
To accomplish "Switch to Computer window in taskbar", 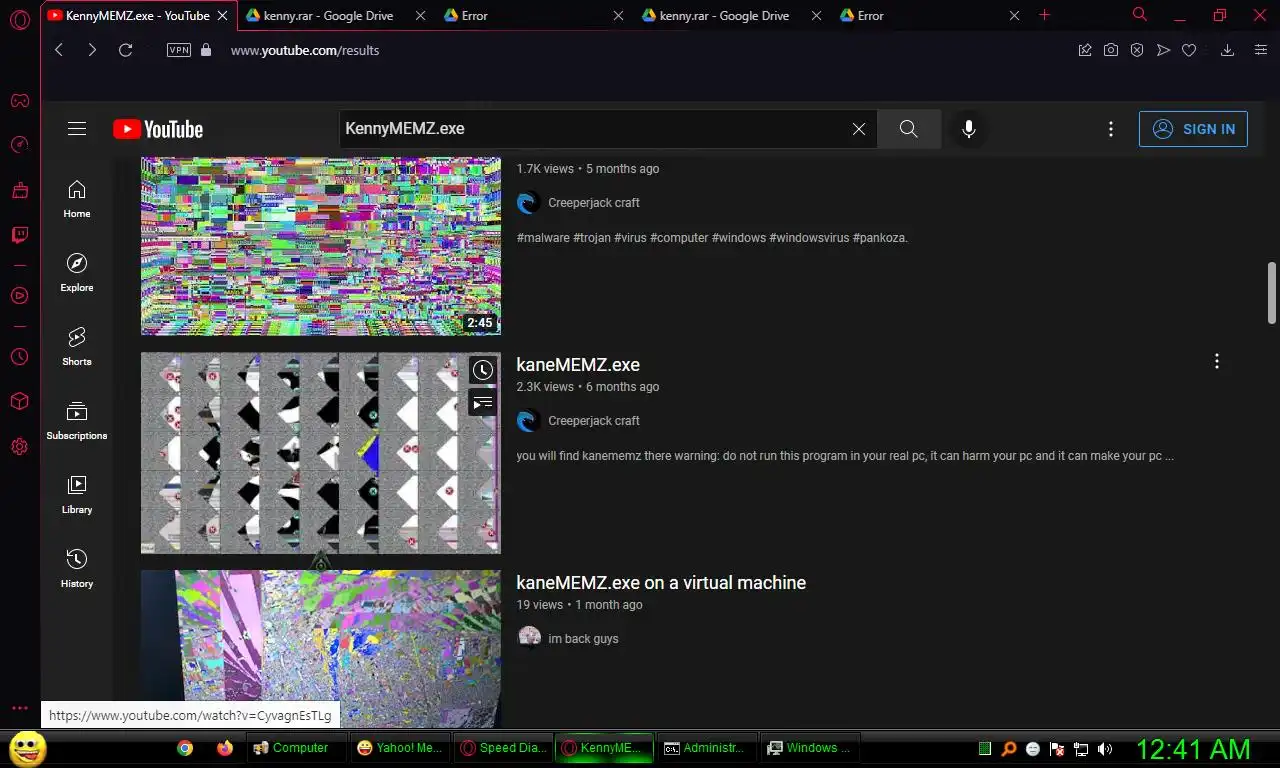I will [297, 748].
